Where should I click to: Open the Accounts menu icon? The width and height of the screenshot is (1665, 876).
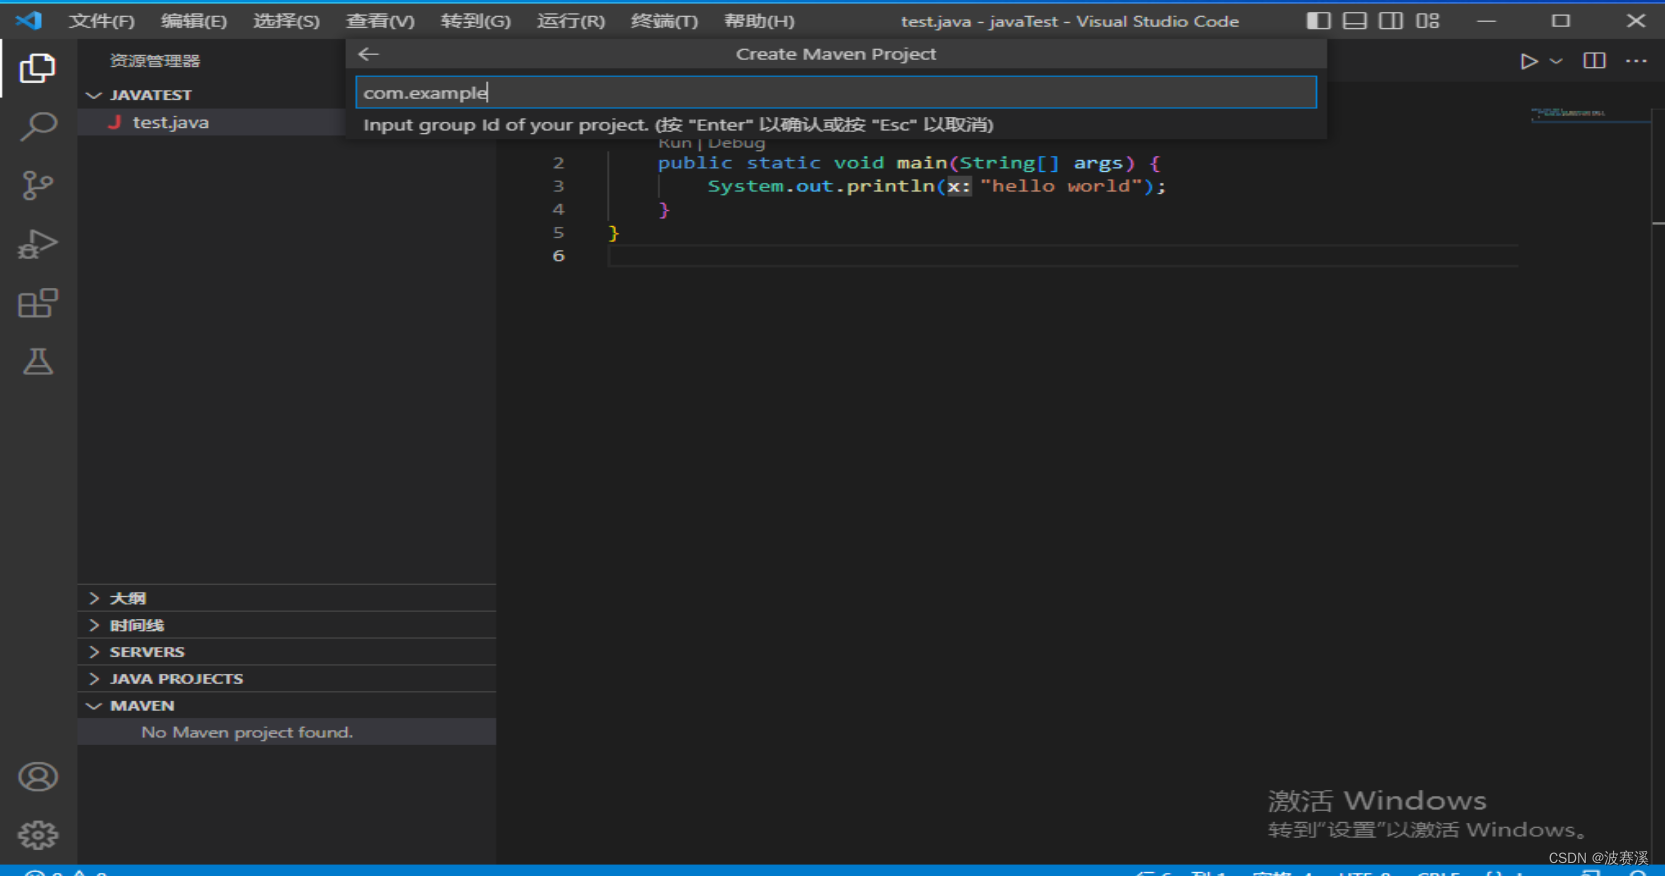point(38,777)
